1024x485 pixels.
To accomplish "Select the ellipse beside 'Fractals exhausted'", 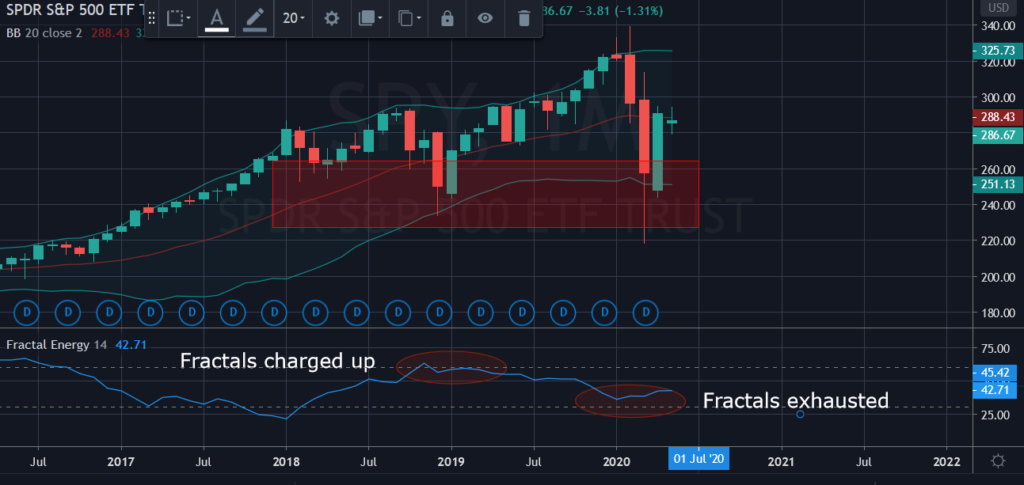I will pos(630,401).
